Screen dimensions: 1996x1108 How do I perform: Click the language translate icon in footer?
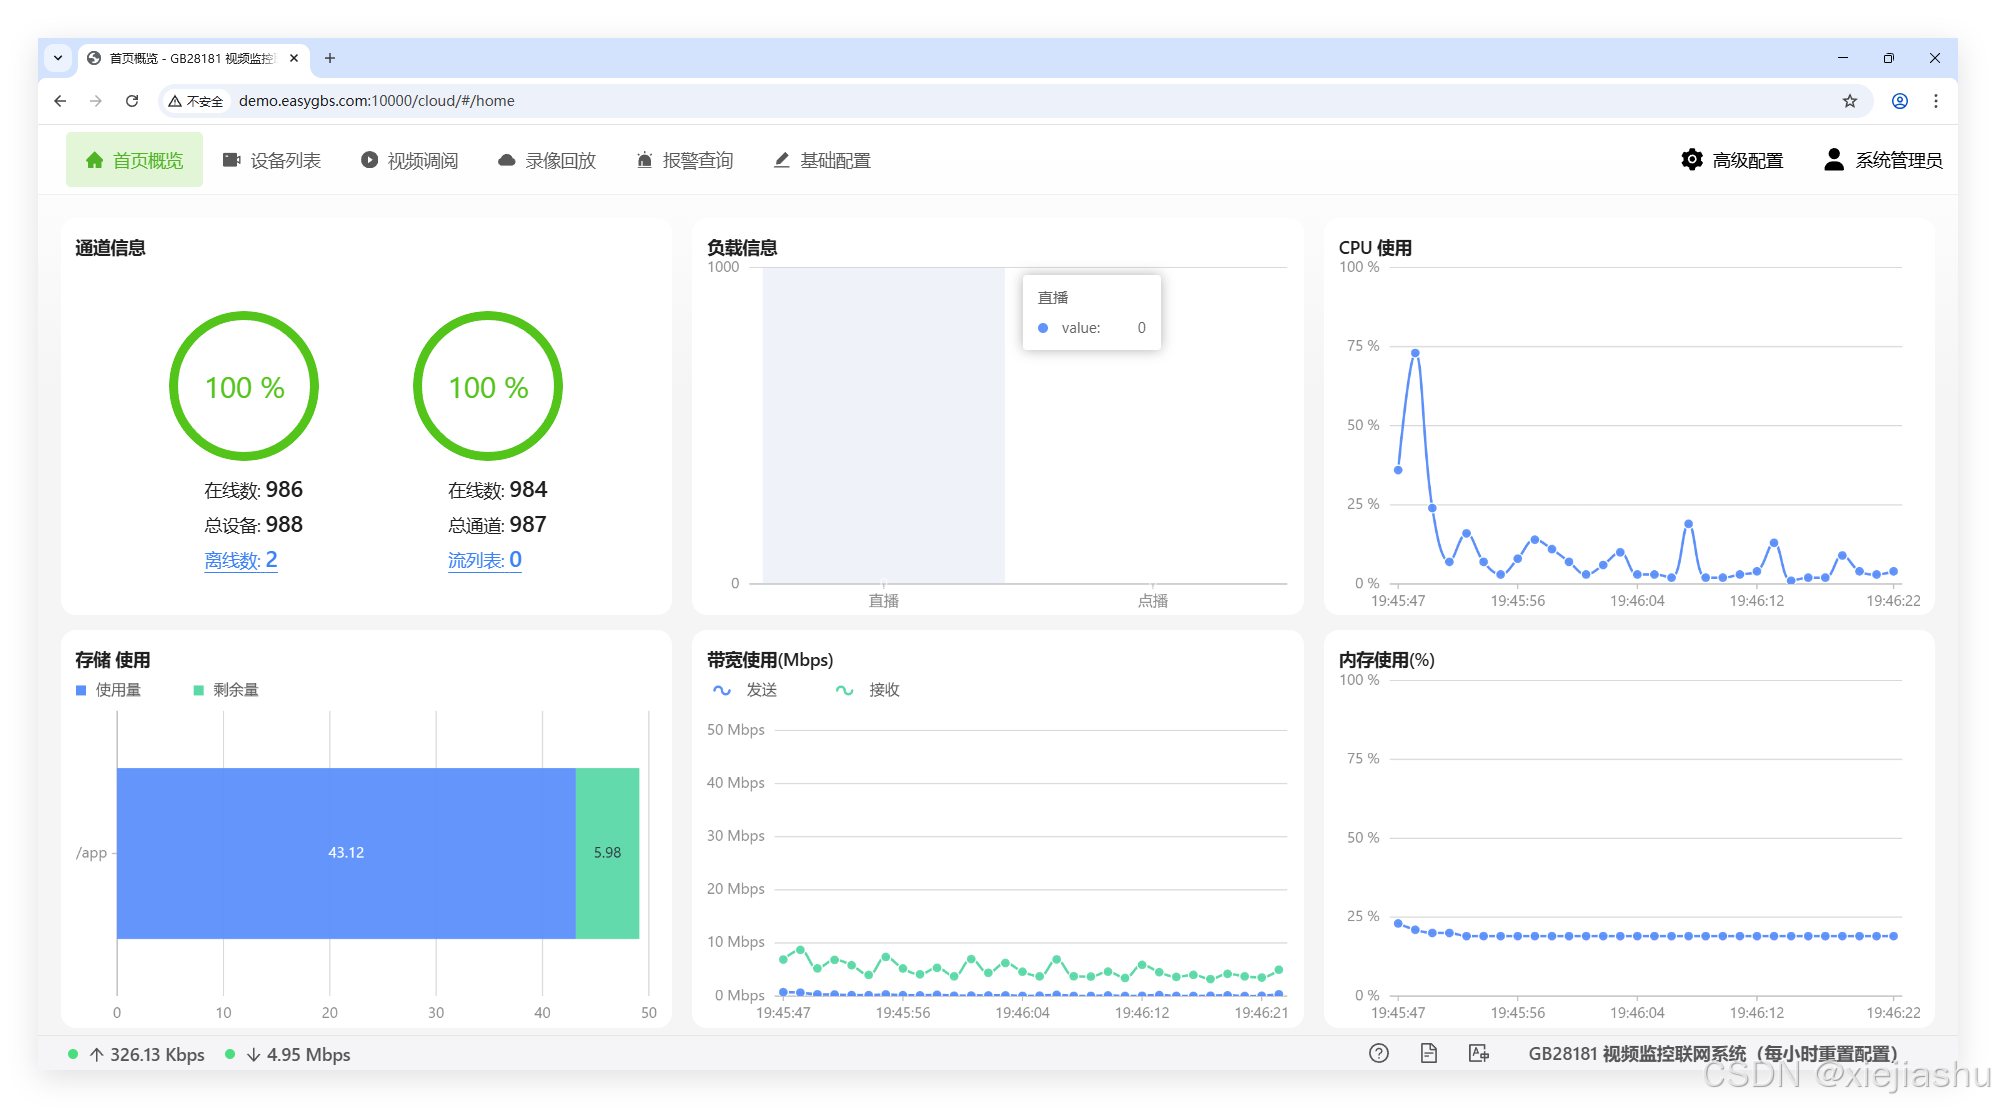[x=1479, y=1053]
